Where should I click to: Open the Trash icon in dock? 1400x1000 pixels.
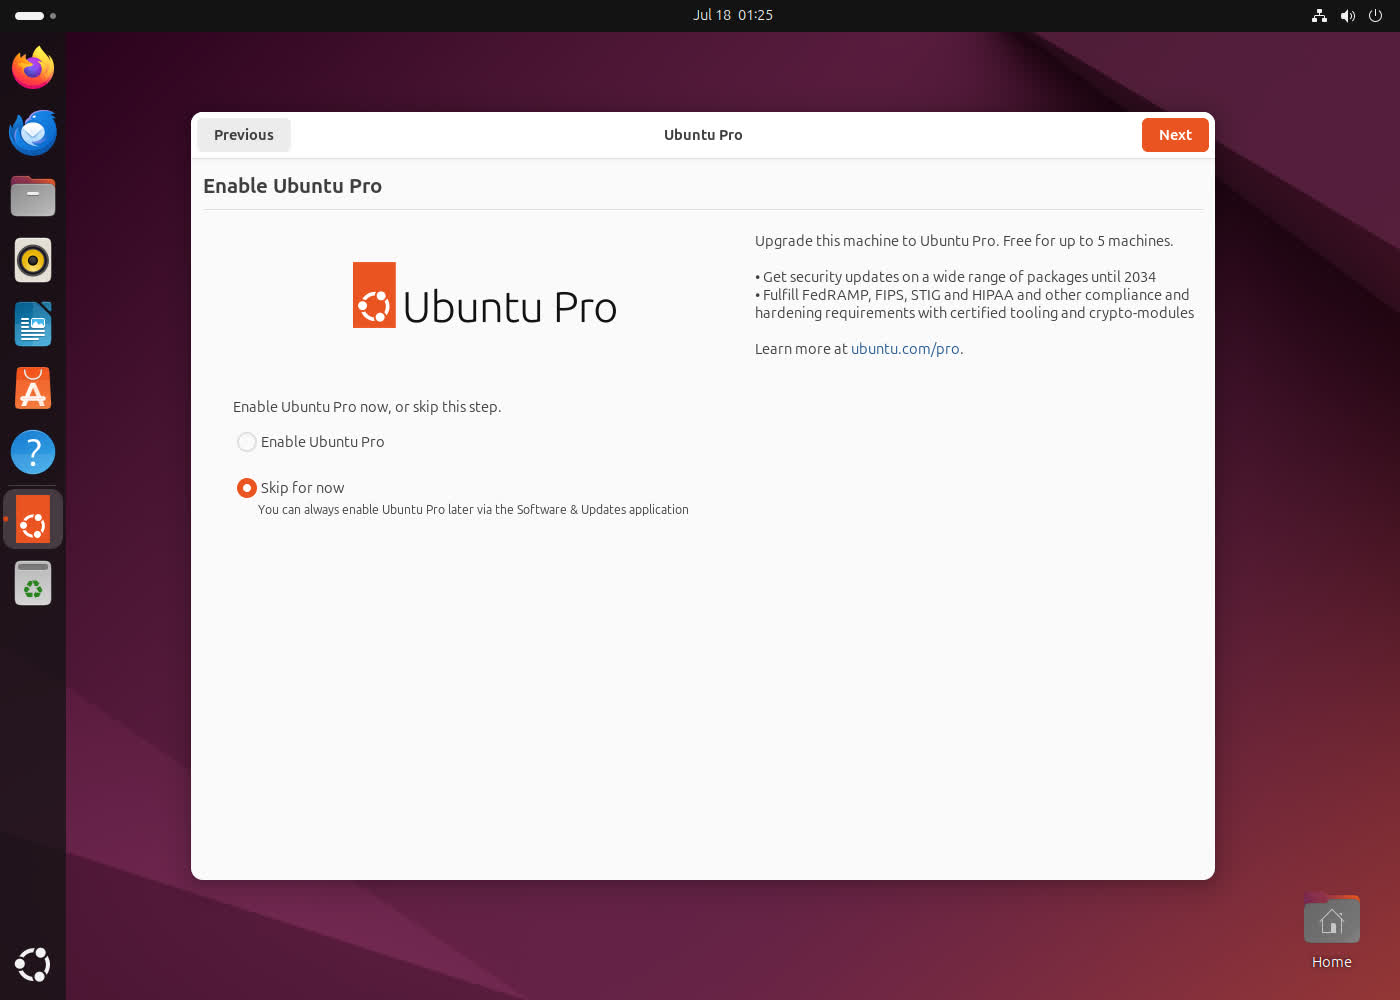pyautogui.click(x=33, y=583)
